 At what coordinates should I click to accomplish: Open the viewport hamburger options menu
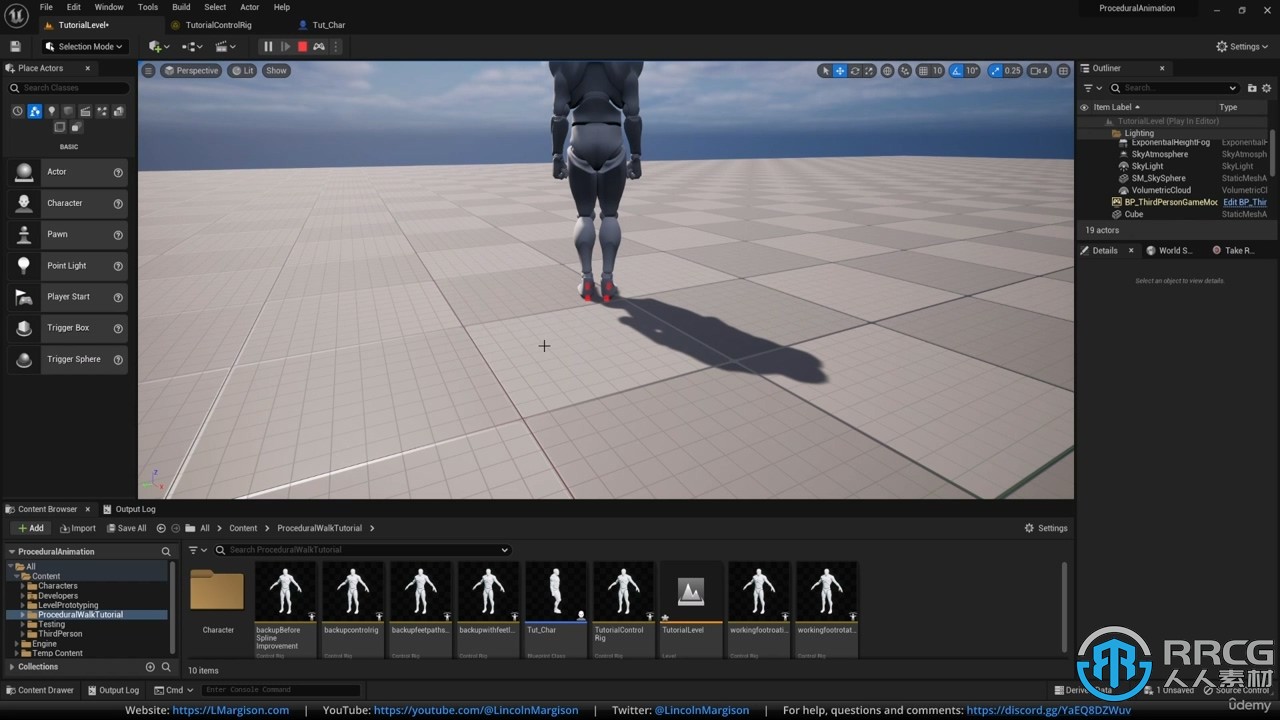coord(148,71)
